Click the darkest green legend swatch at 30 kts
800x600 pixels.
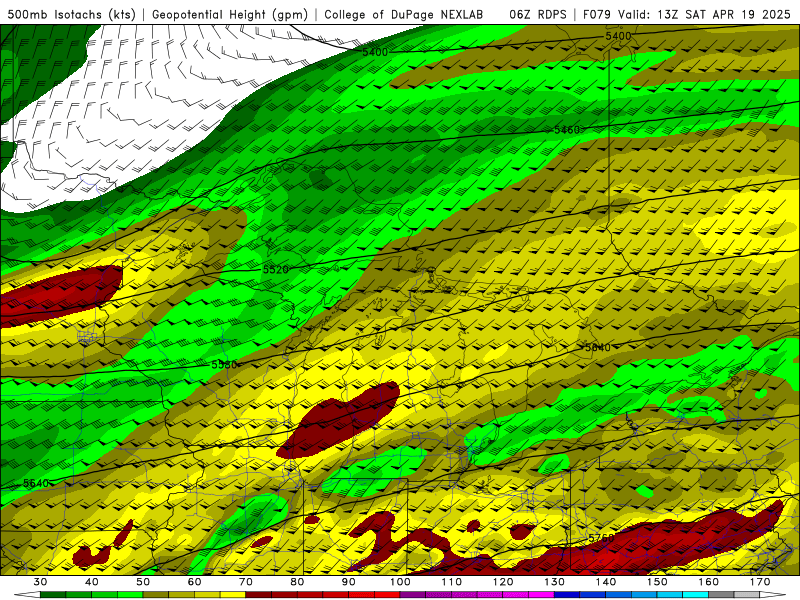point(53,595)
